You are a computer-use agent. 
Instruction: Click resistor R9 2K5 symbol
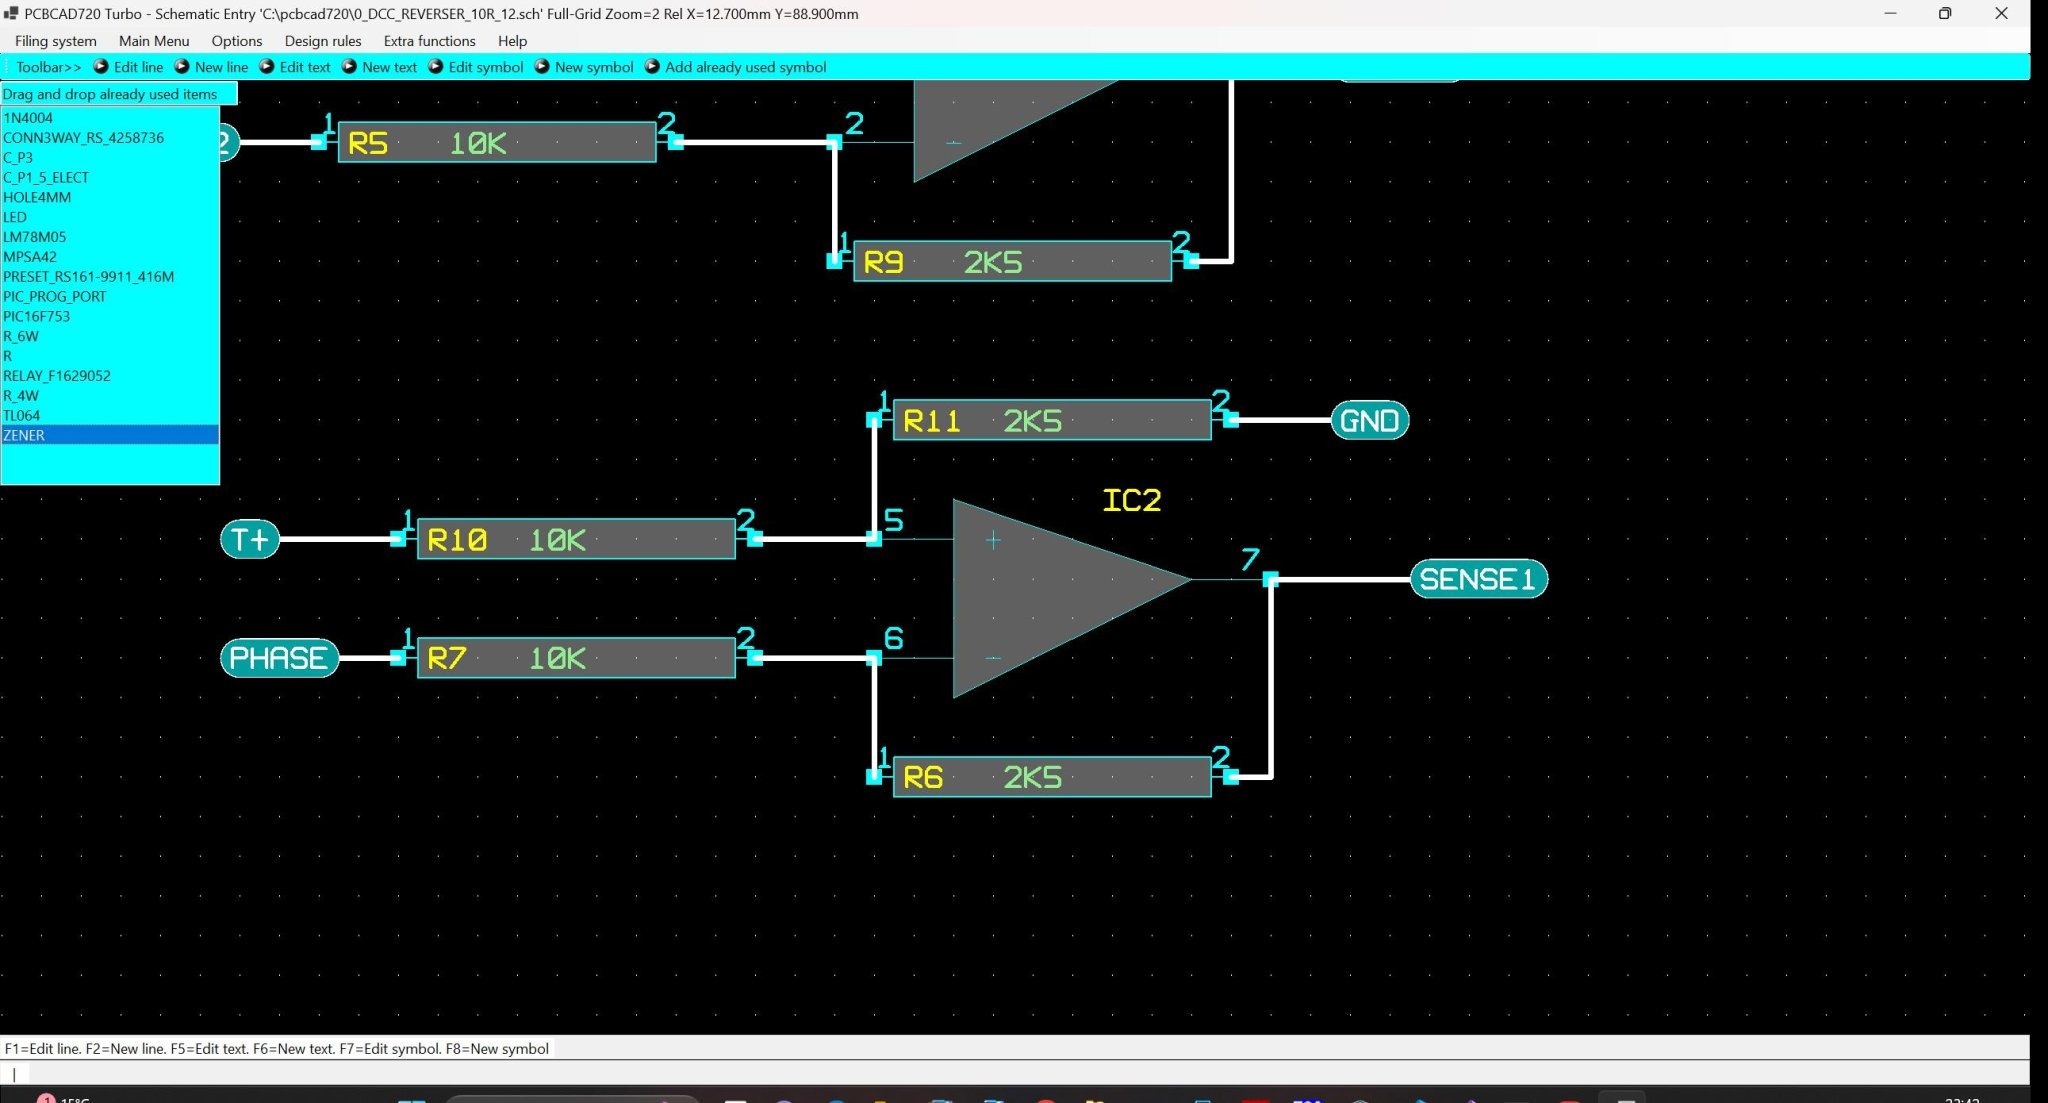pos(1012,261)
